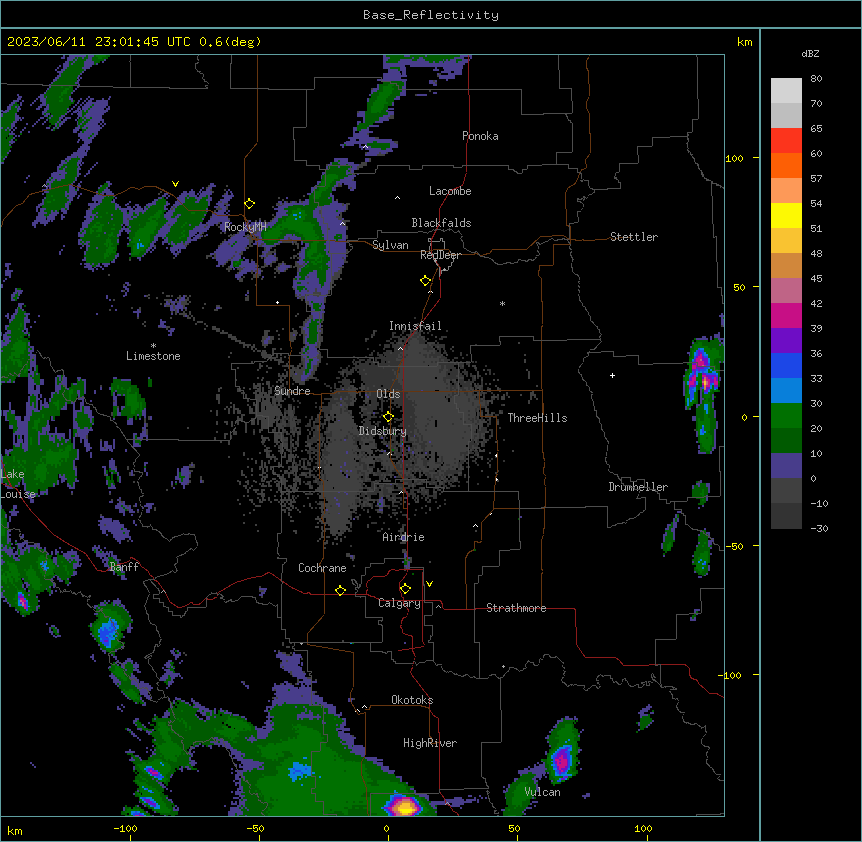Select the yellow diamond marker between Olds and Didsbury
This screenshot has height=842, width=862.
click(388, 416)
